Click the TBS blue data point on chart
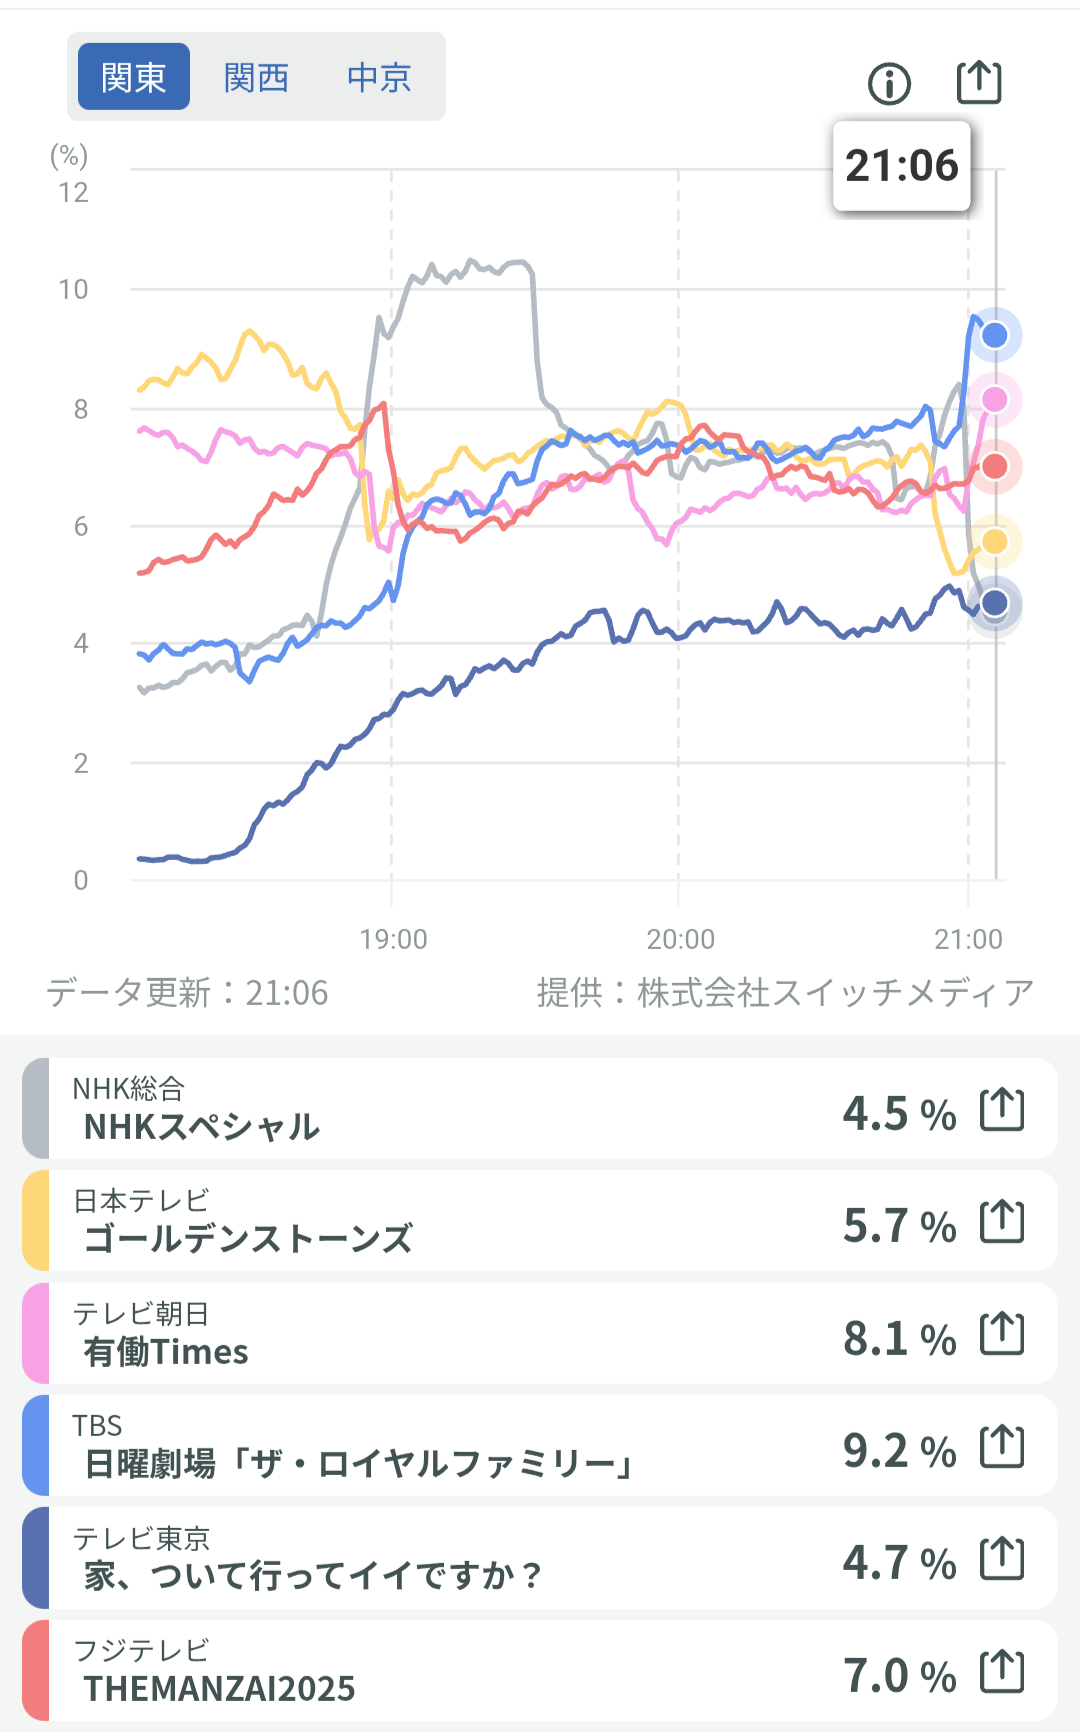The image size is (1080, 1732). tap(994, 335)
